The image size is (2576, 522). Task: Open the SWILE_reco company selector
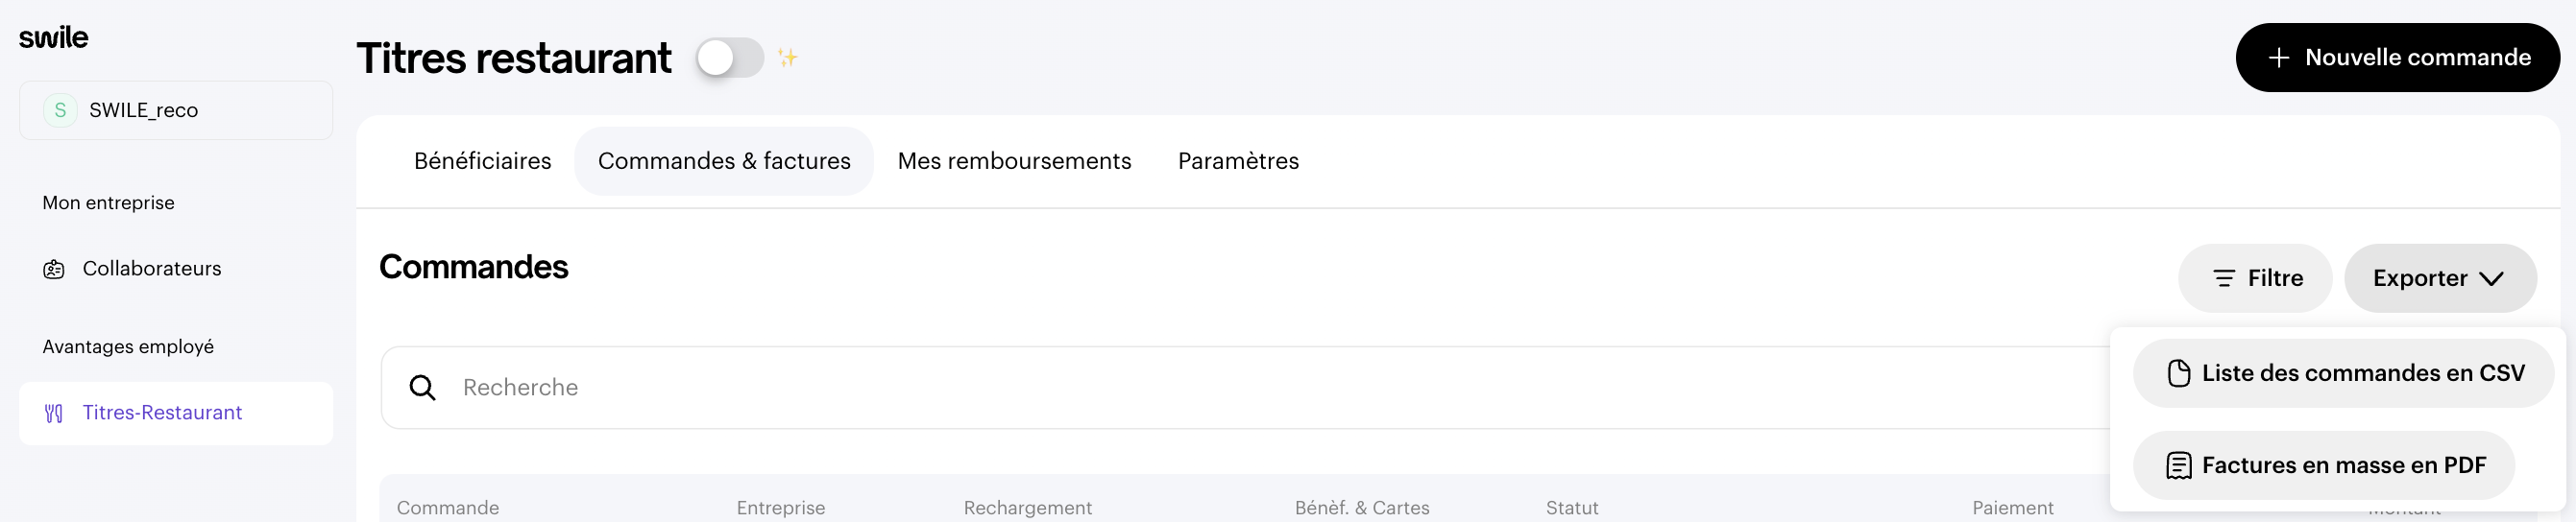click(176, 110)
